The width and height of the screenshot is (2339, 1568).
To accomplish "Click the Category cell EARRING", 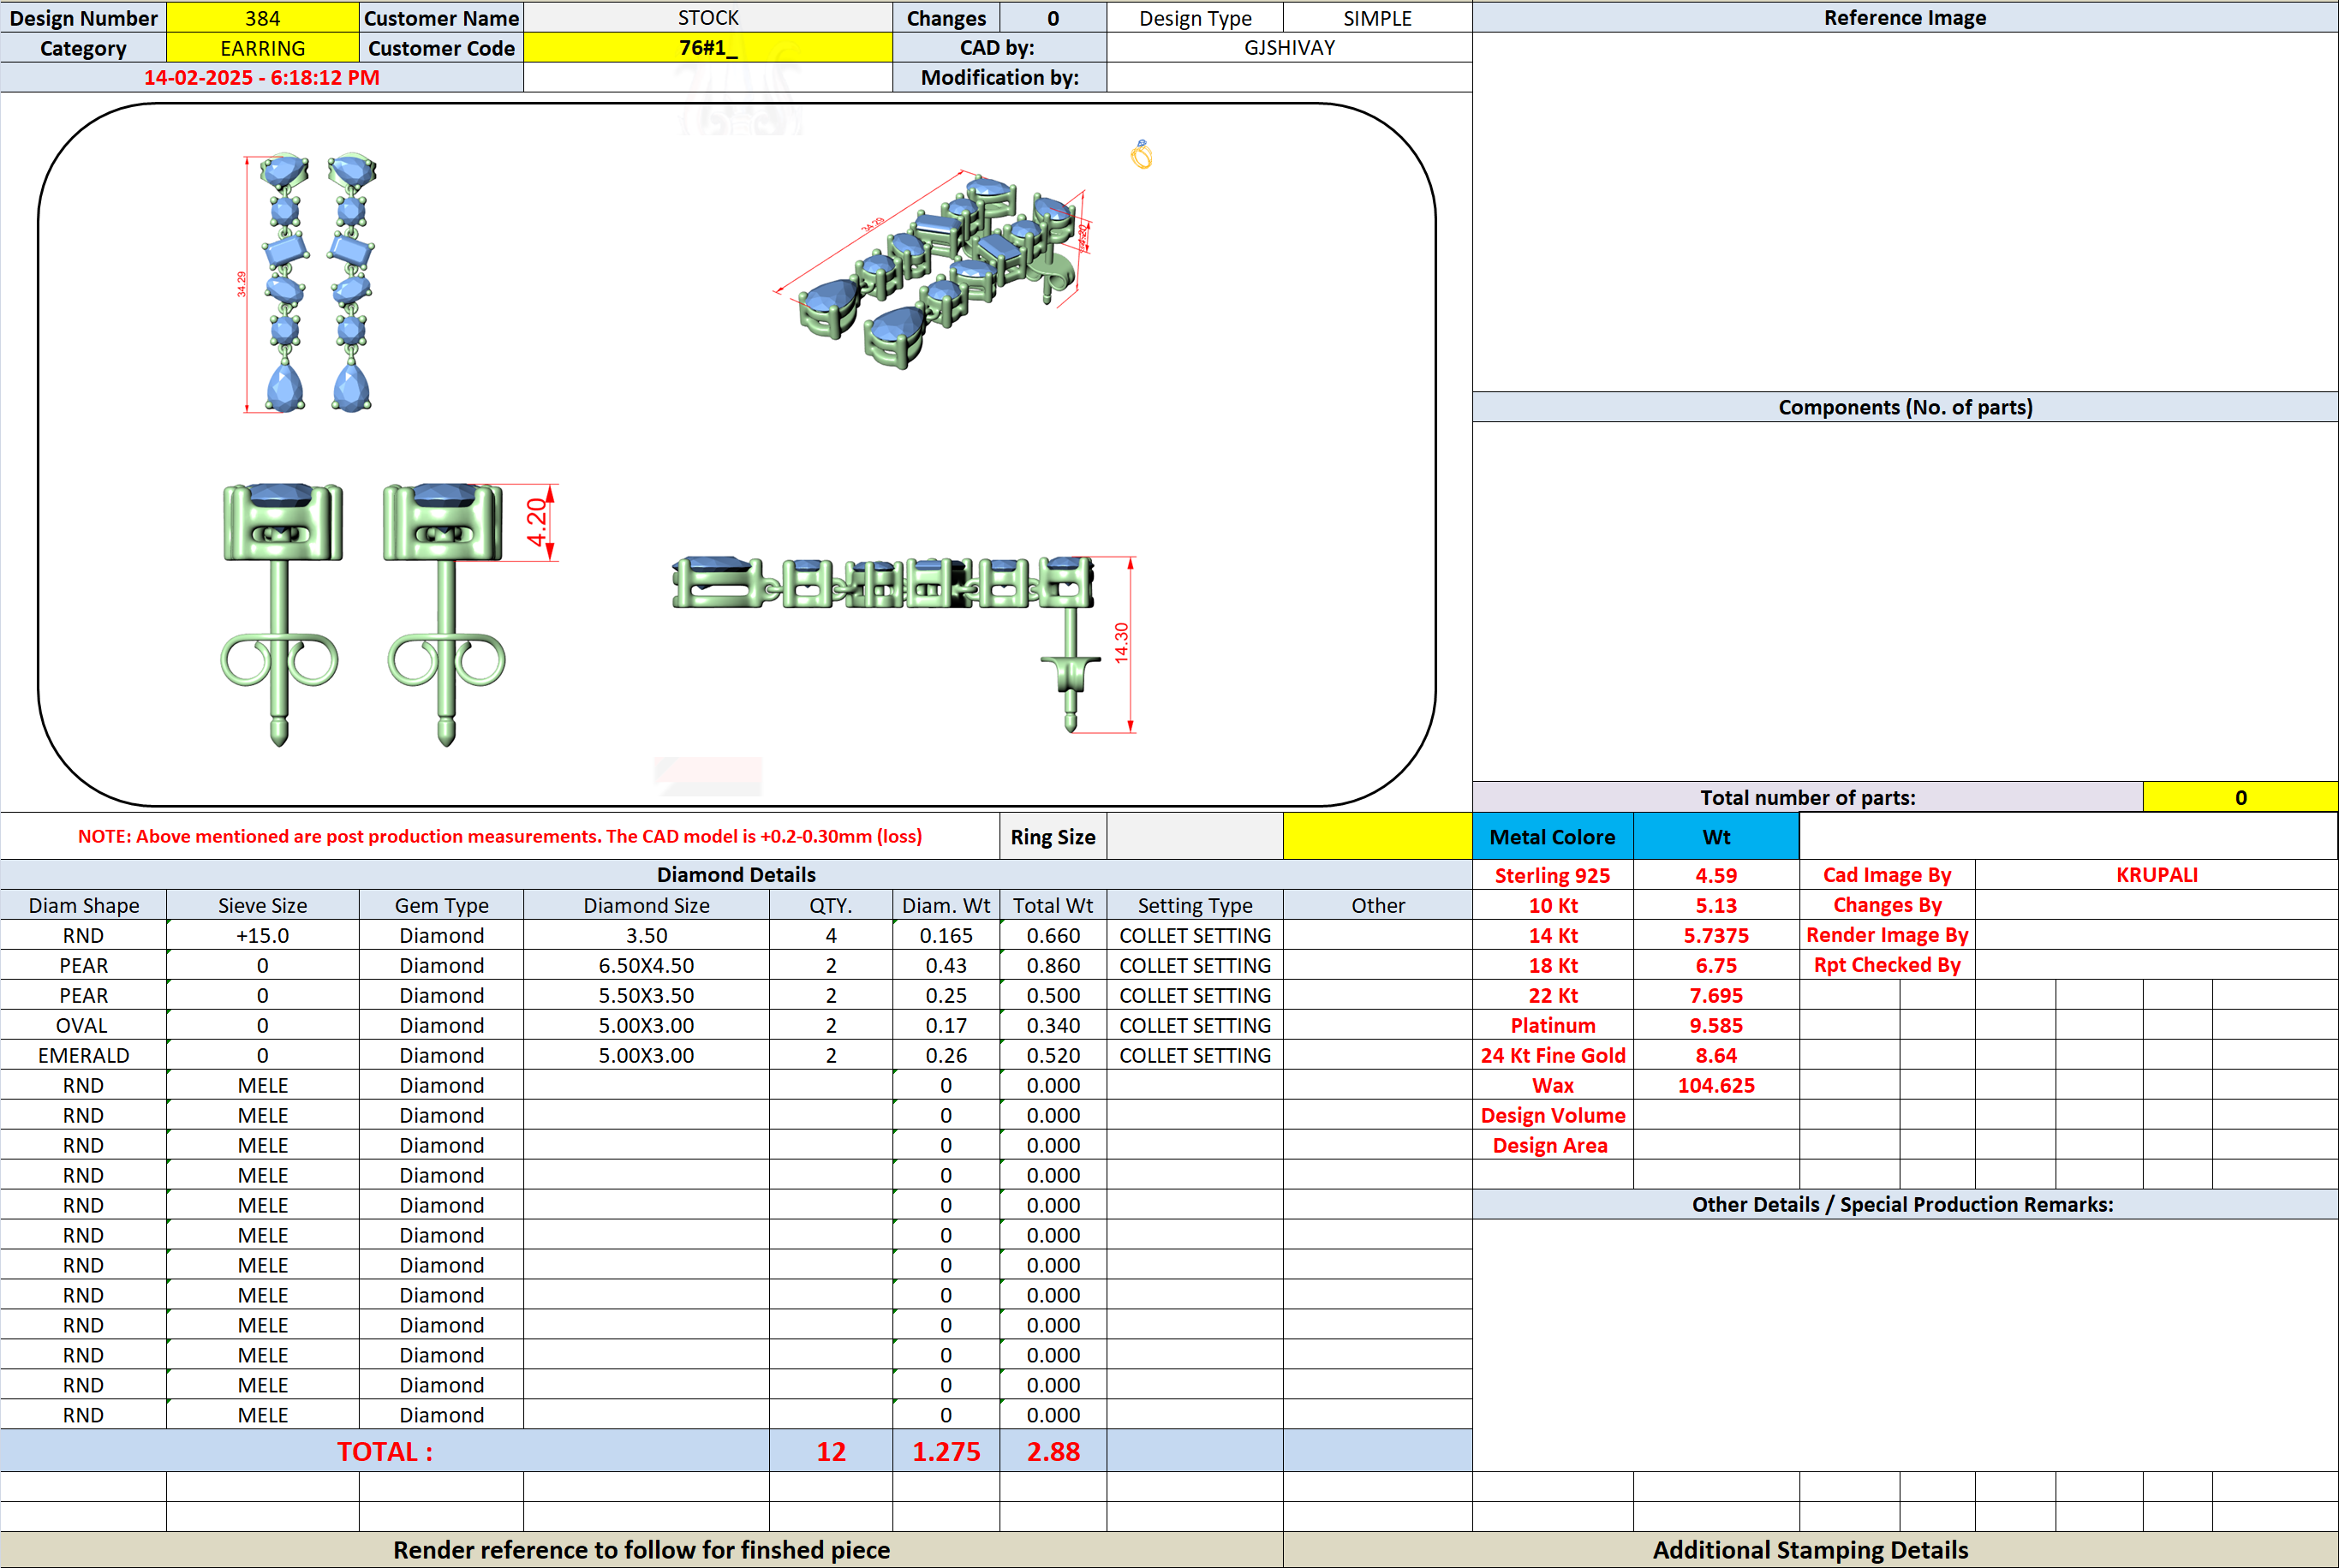I will pyautogui.click(x=262, y=48).
